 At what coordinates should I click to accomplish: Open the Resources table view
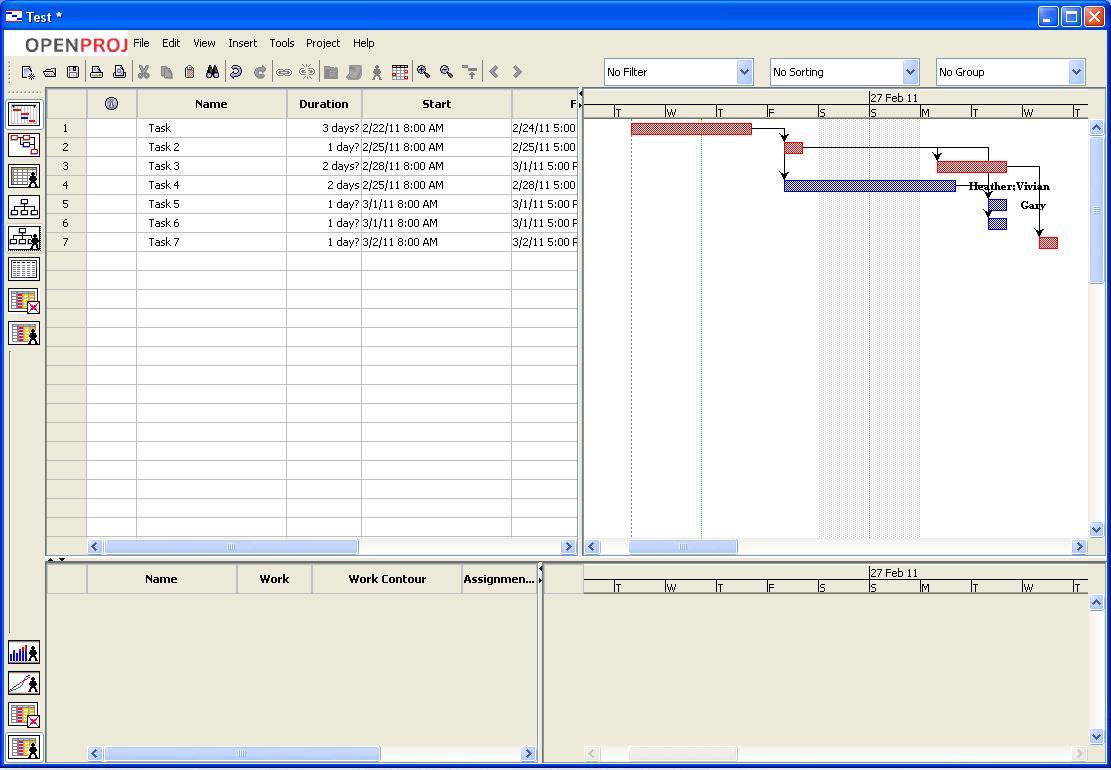(24, 177)
